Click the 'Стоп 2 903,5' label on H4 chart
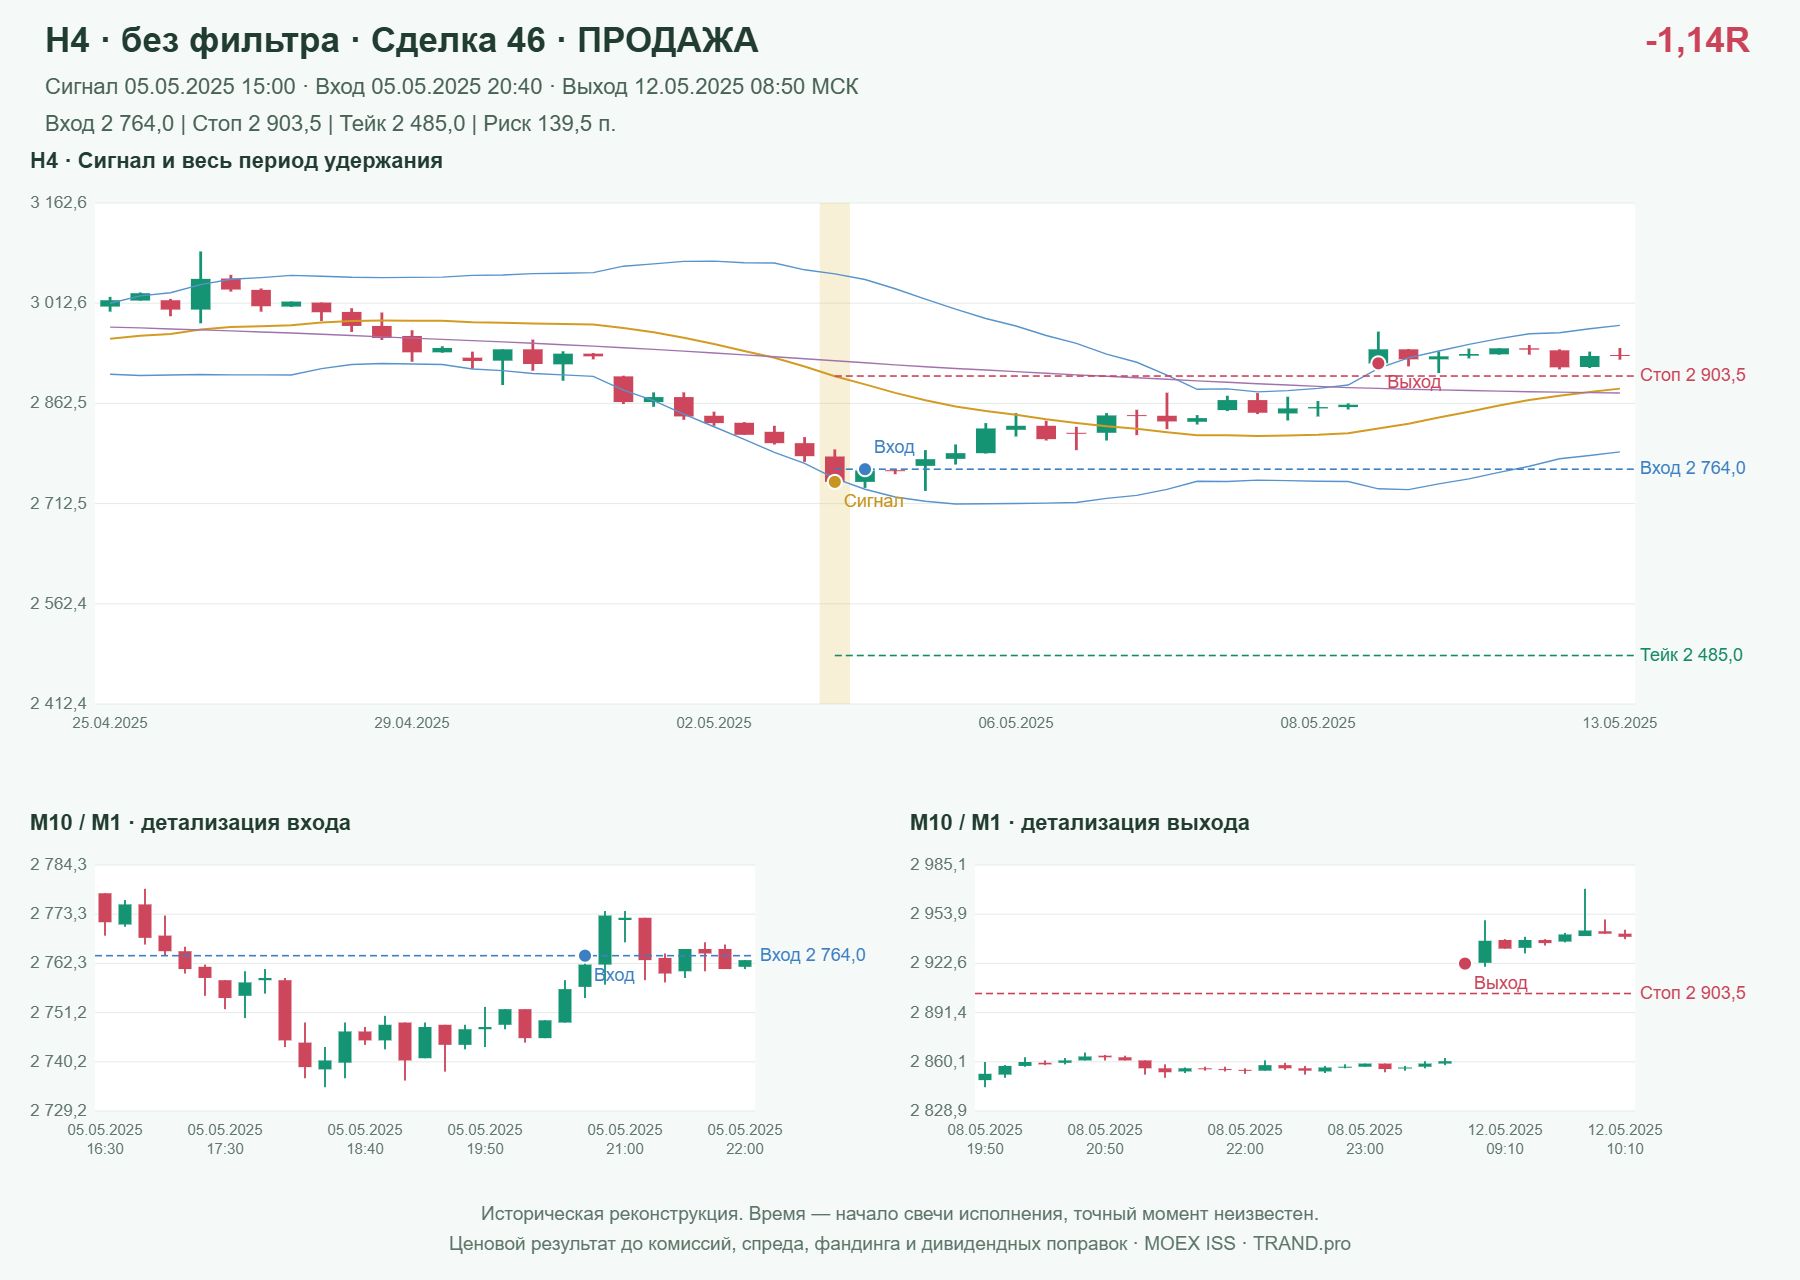 (1693, 375)
